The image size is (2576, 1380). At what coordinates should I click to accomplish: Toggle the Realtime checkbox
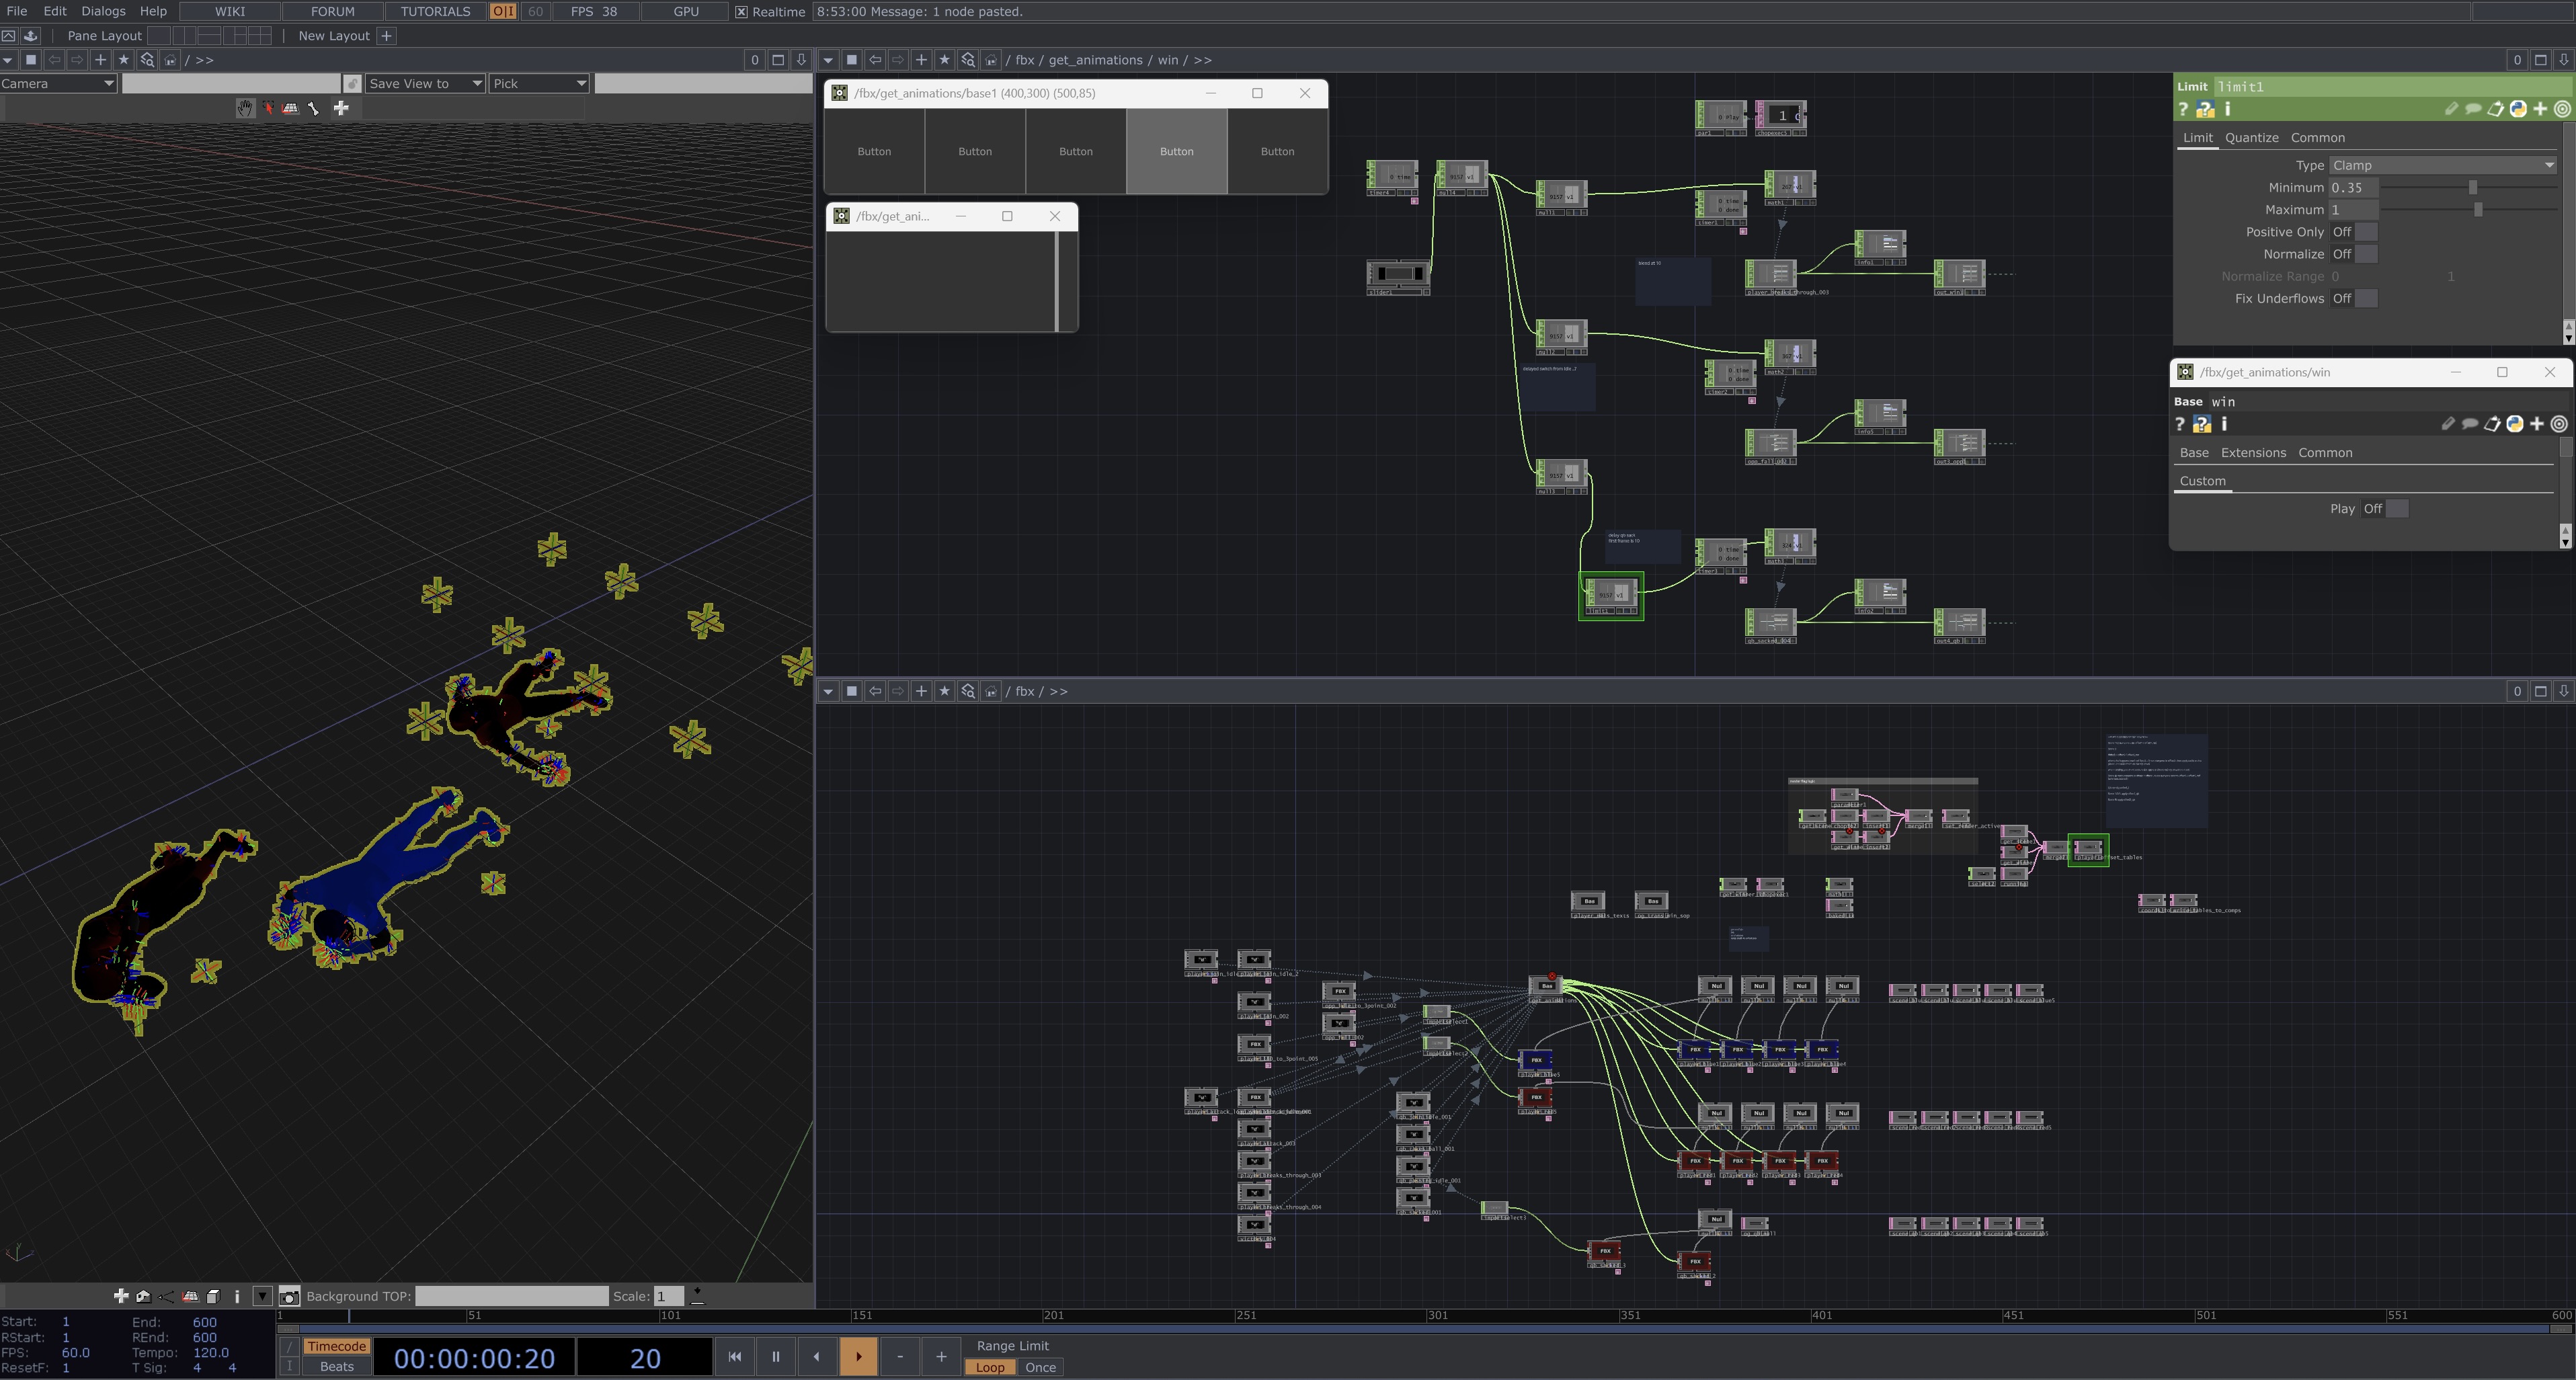click(741, 12)
